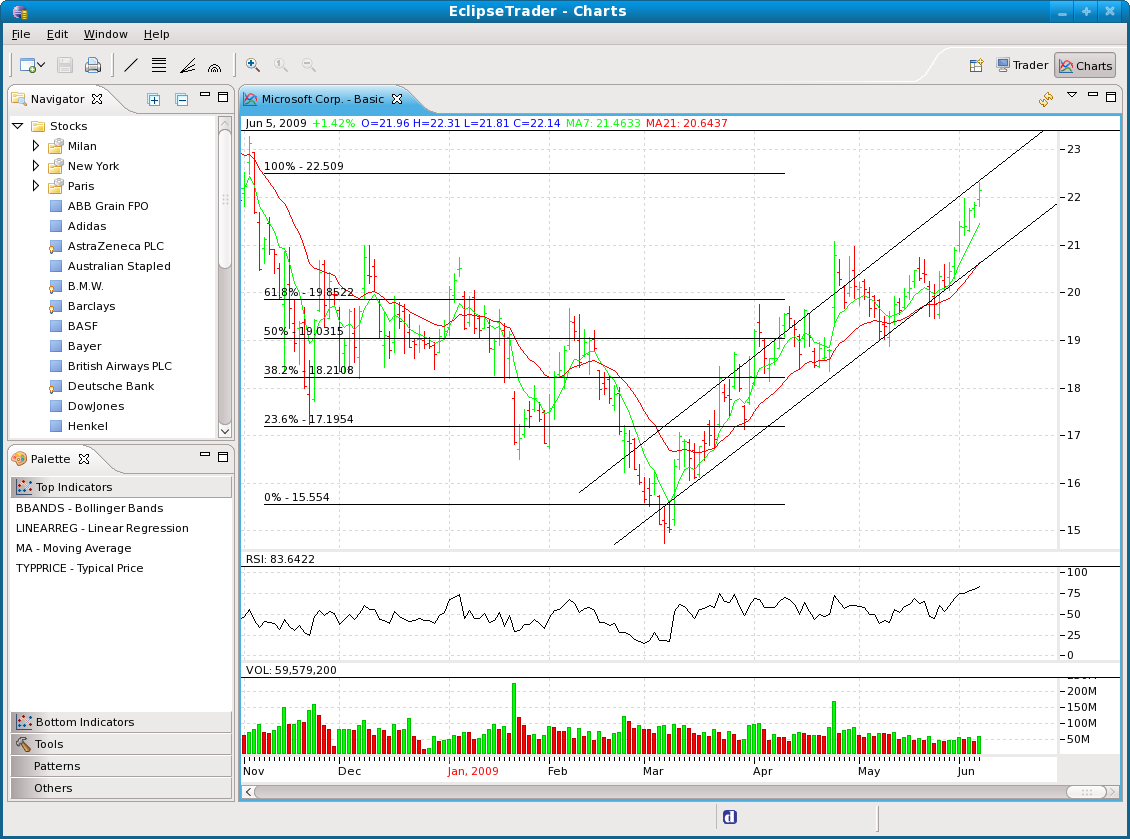Open the Window menu
The height and width of the screenshot is (839, 1130).
(x=105, y=34)
